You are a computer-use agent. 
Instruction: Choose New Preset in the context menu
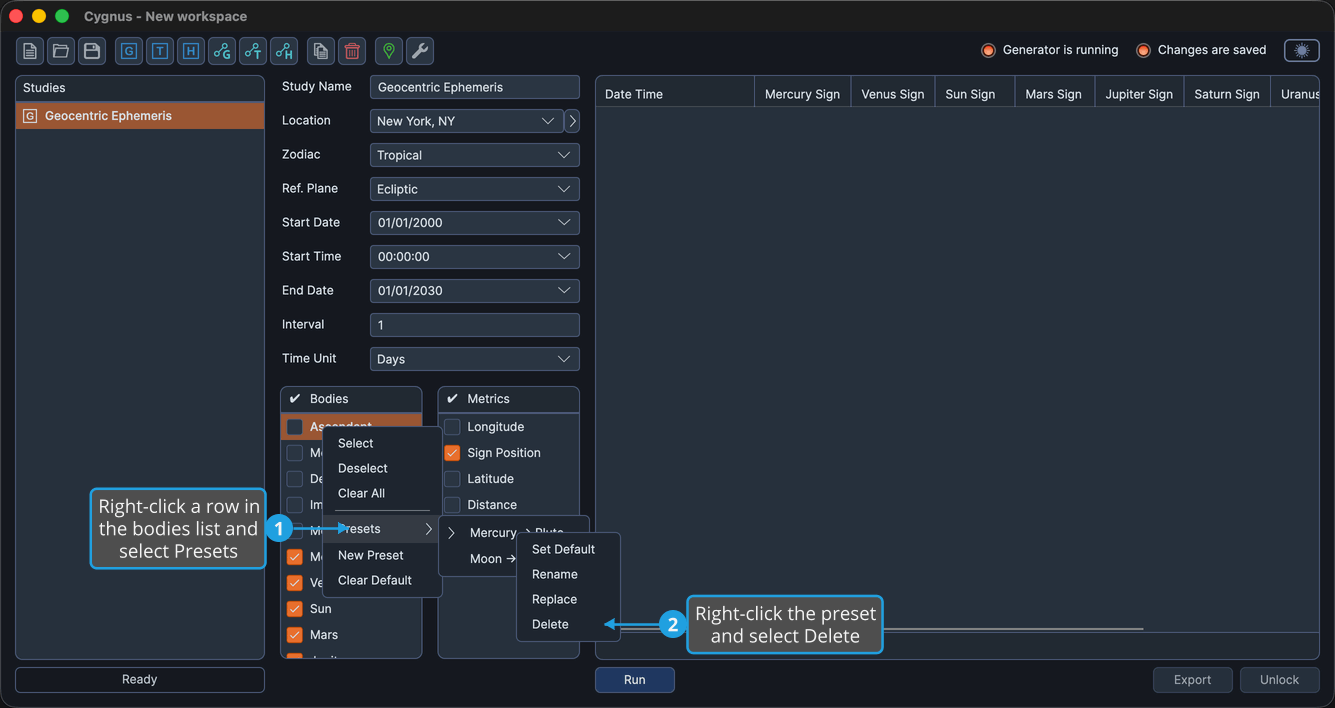coord(382,555)
